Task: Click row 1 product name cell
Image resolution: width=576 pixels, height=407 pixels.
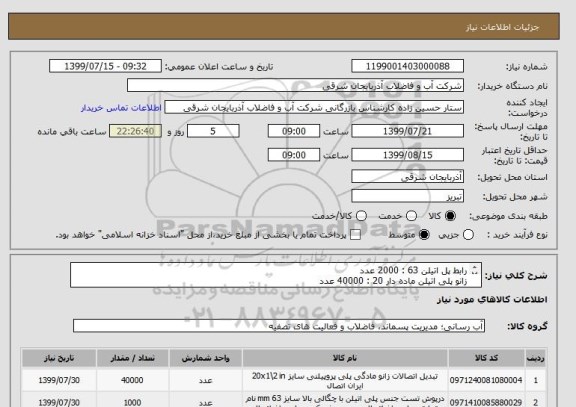Action: pos(345,381)
